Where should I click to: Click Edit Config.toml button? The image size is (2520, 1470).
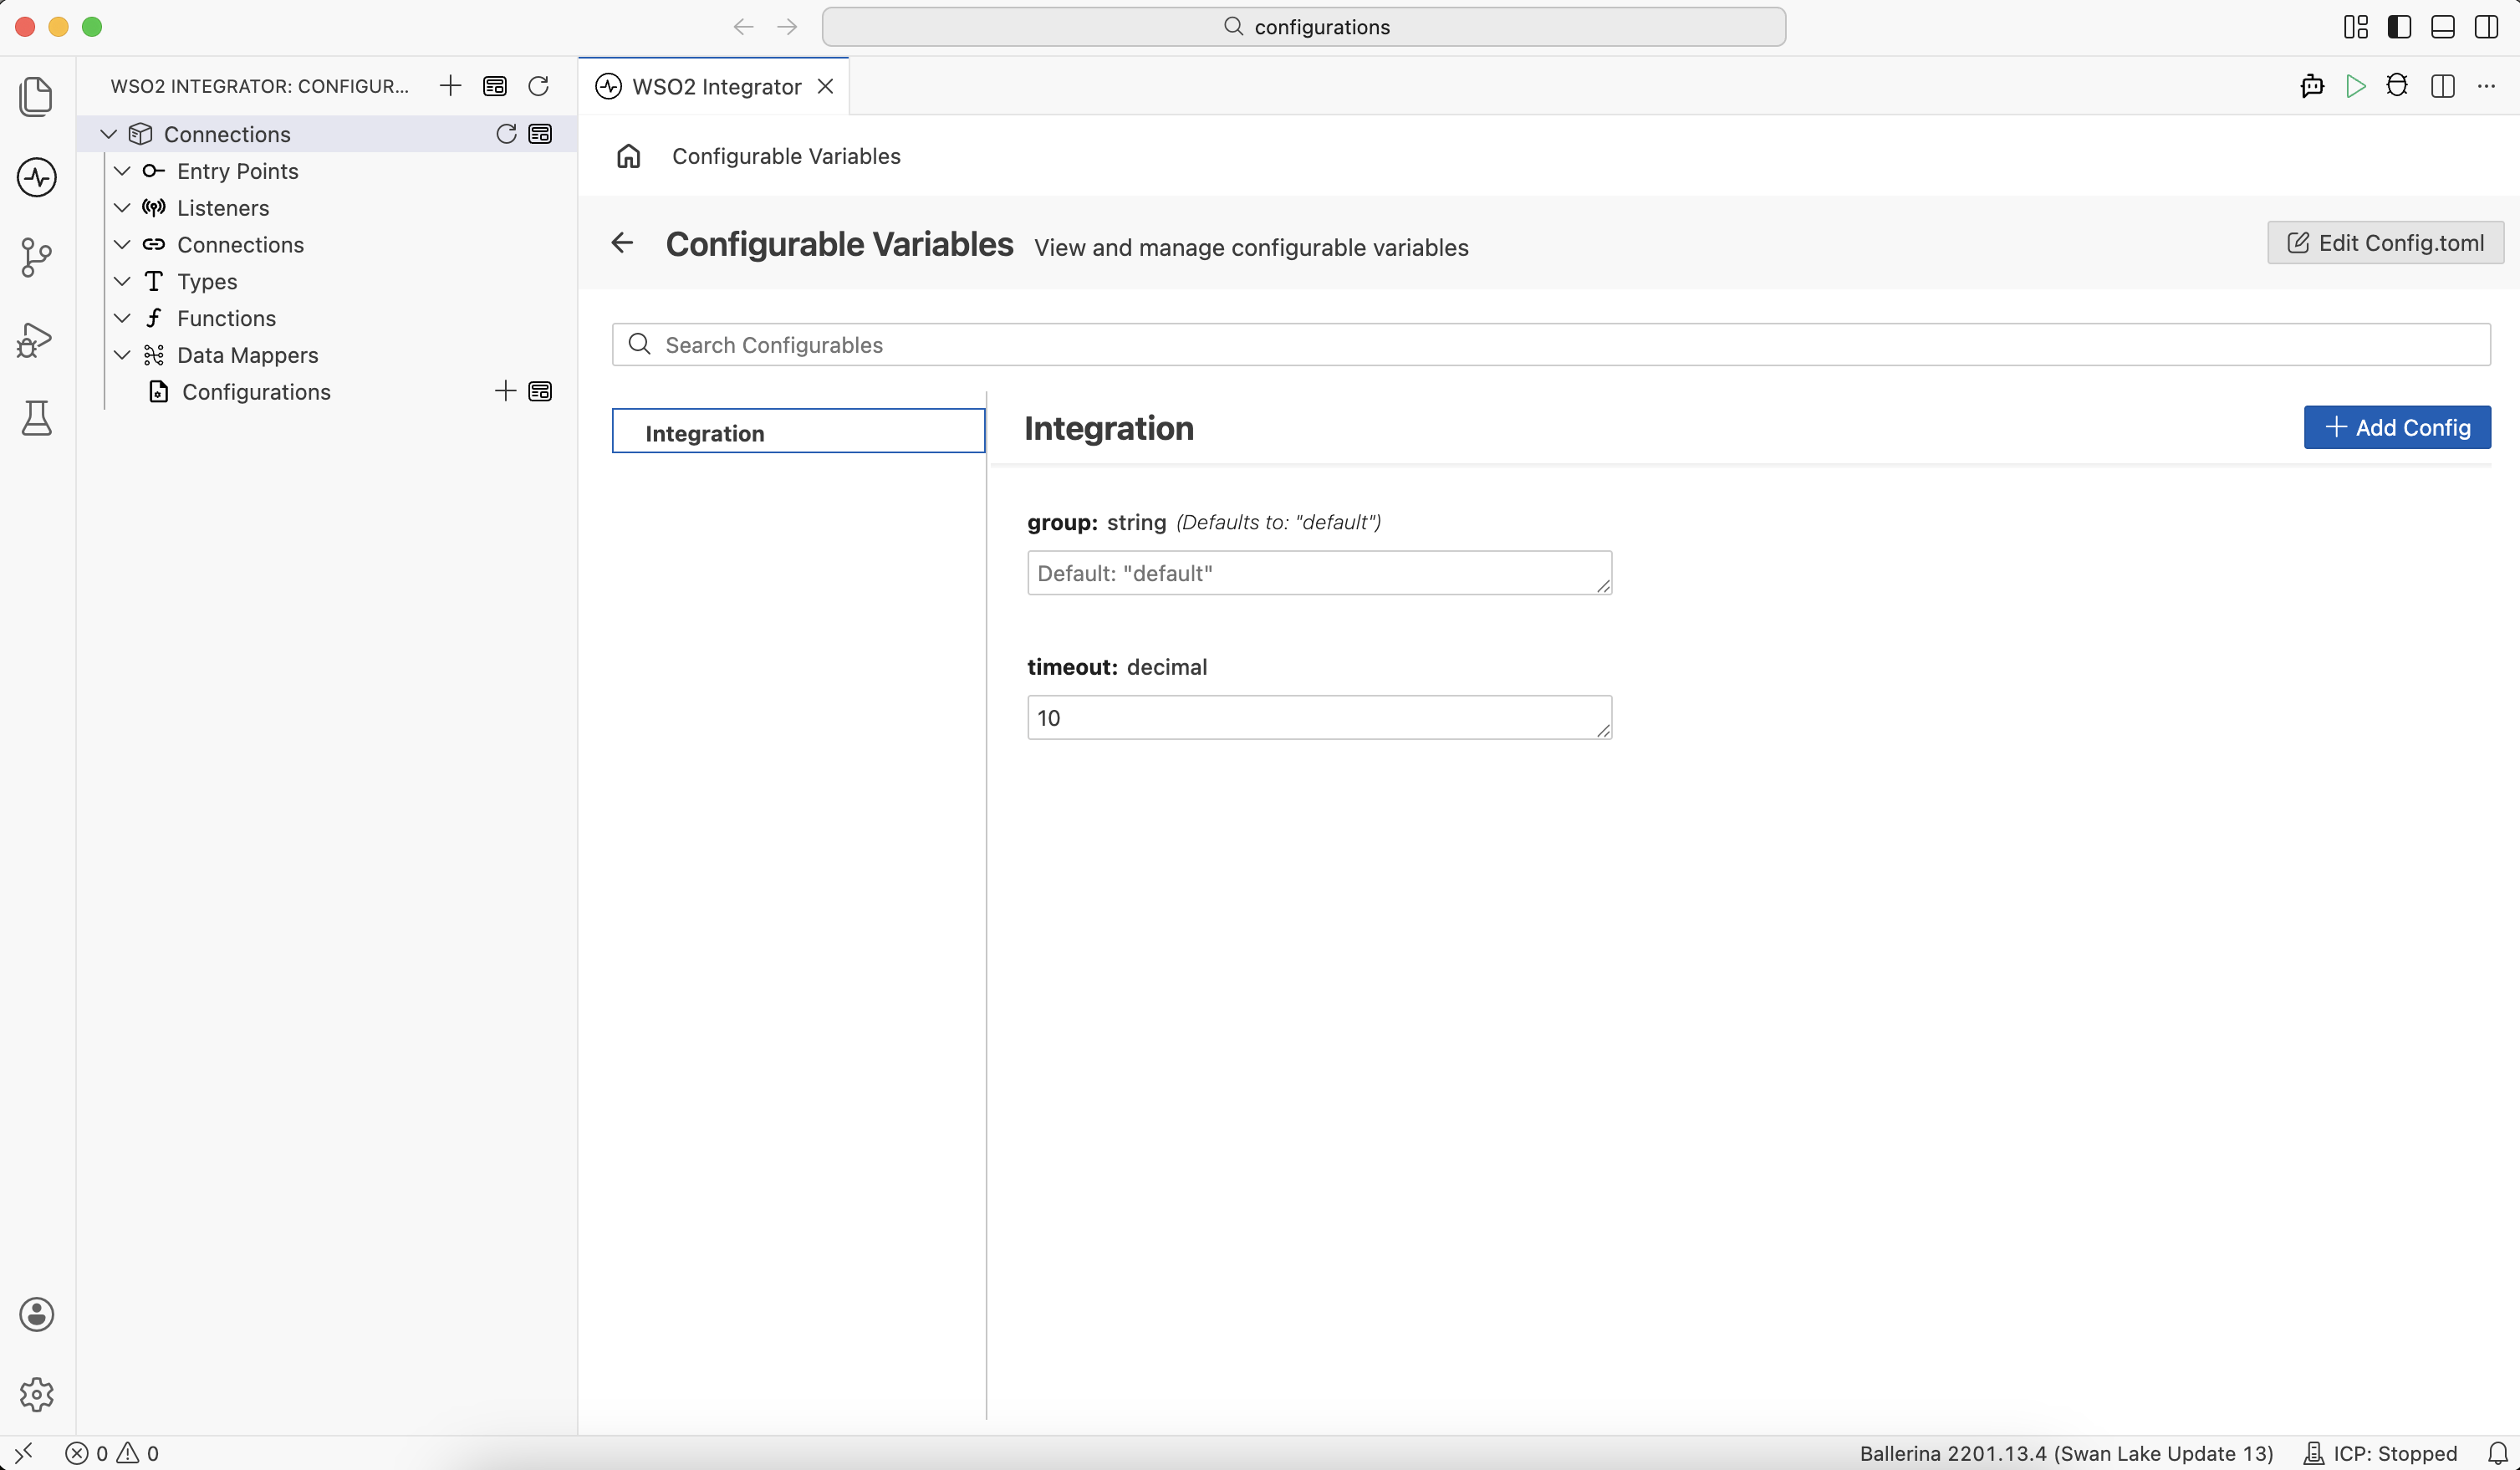point(2385,243)
